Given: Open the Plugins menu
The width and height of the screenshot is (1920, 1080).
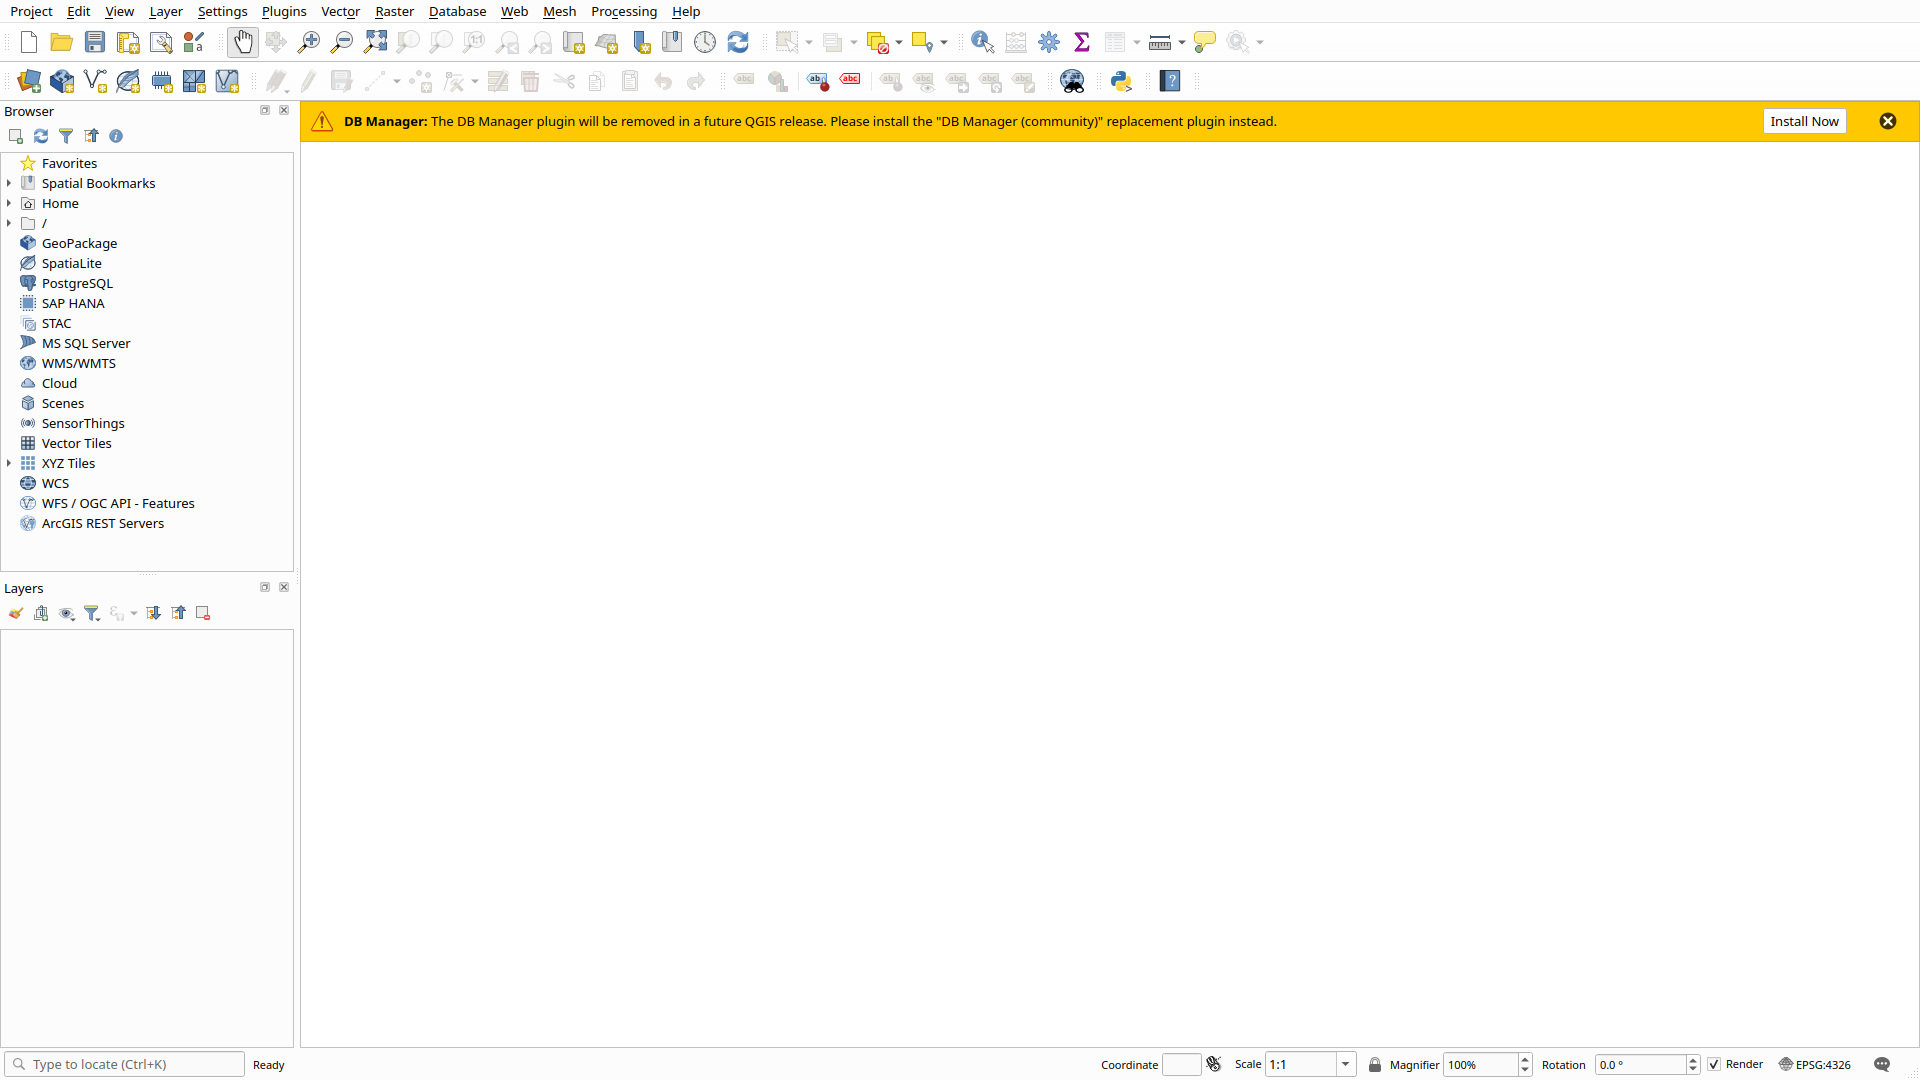Looking at the screenshot, I should click(x=284, y=11).
